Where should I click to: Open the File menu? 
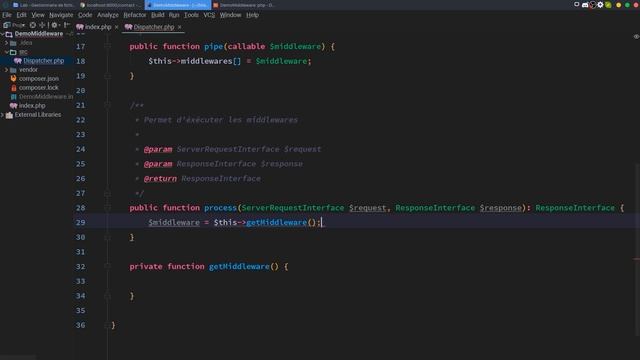[7, 15]
